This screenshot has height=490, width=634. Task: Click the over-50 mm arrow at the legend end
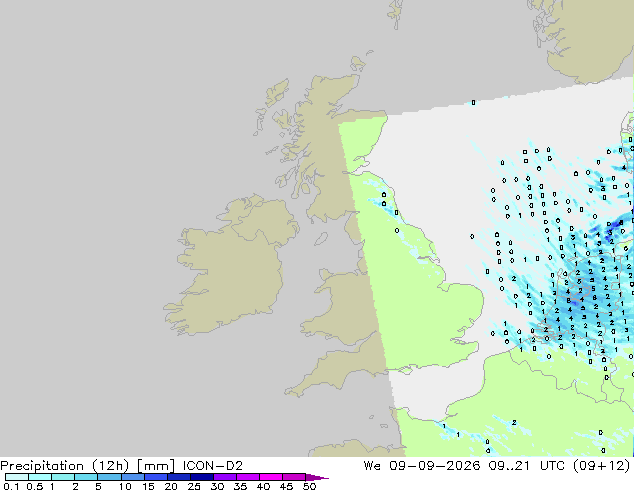pos(317,477)
